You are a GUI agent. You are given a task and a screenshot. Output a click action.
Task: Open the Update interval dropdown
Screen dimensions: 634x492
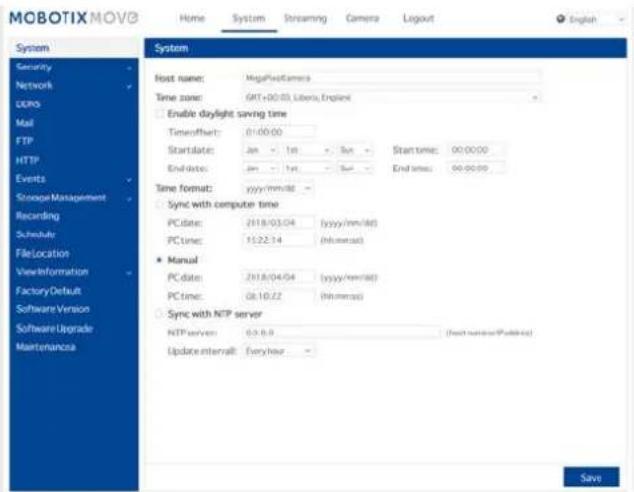click(278, 351)
